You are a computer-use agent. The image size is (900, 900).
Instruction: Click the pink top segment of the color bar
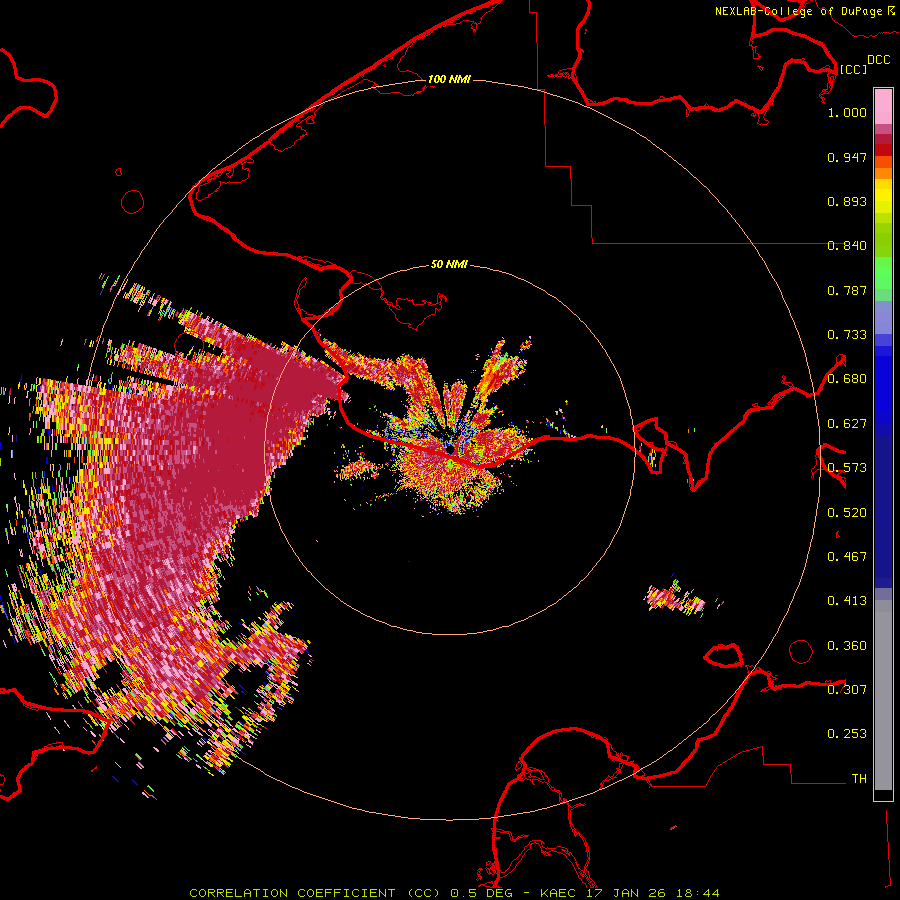[883, 106]
